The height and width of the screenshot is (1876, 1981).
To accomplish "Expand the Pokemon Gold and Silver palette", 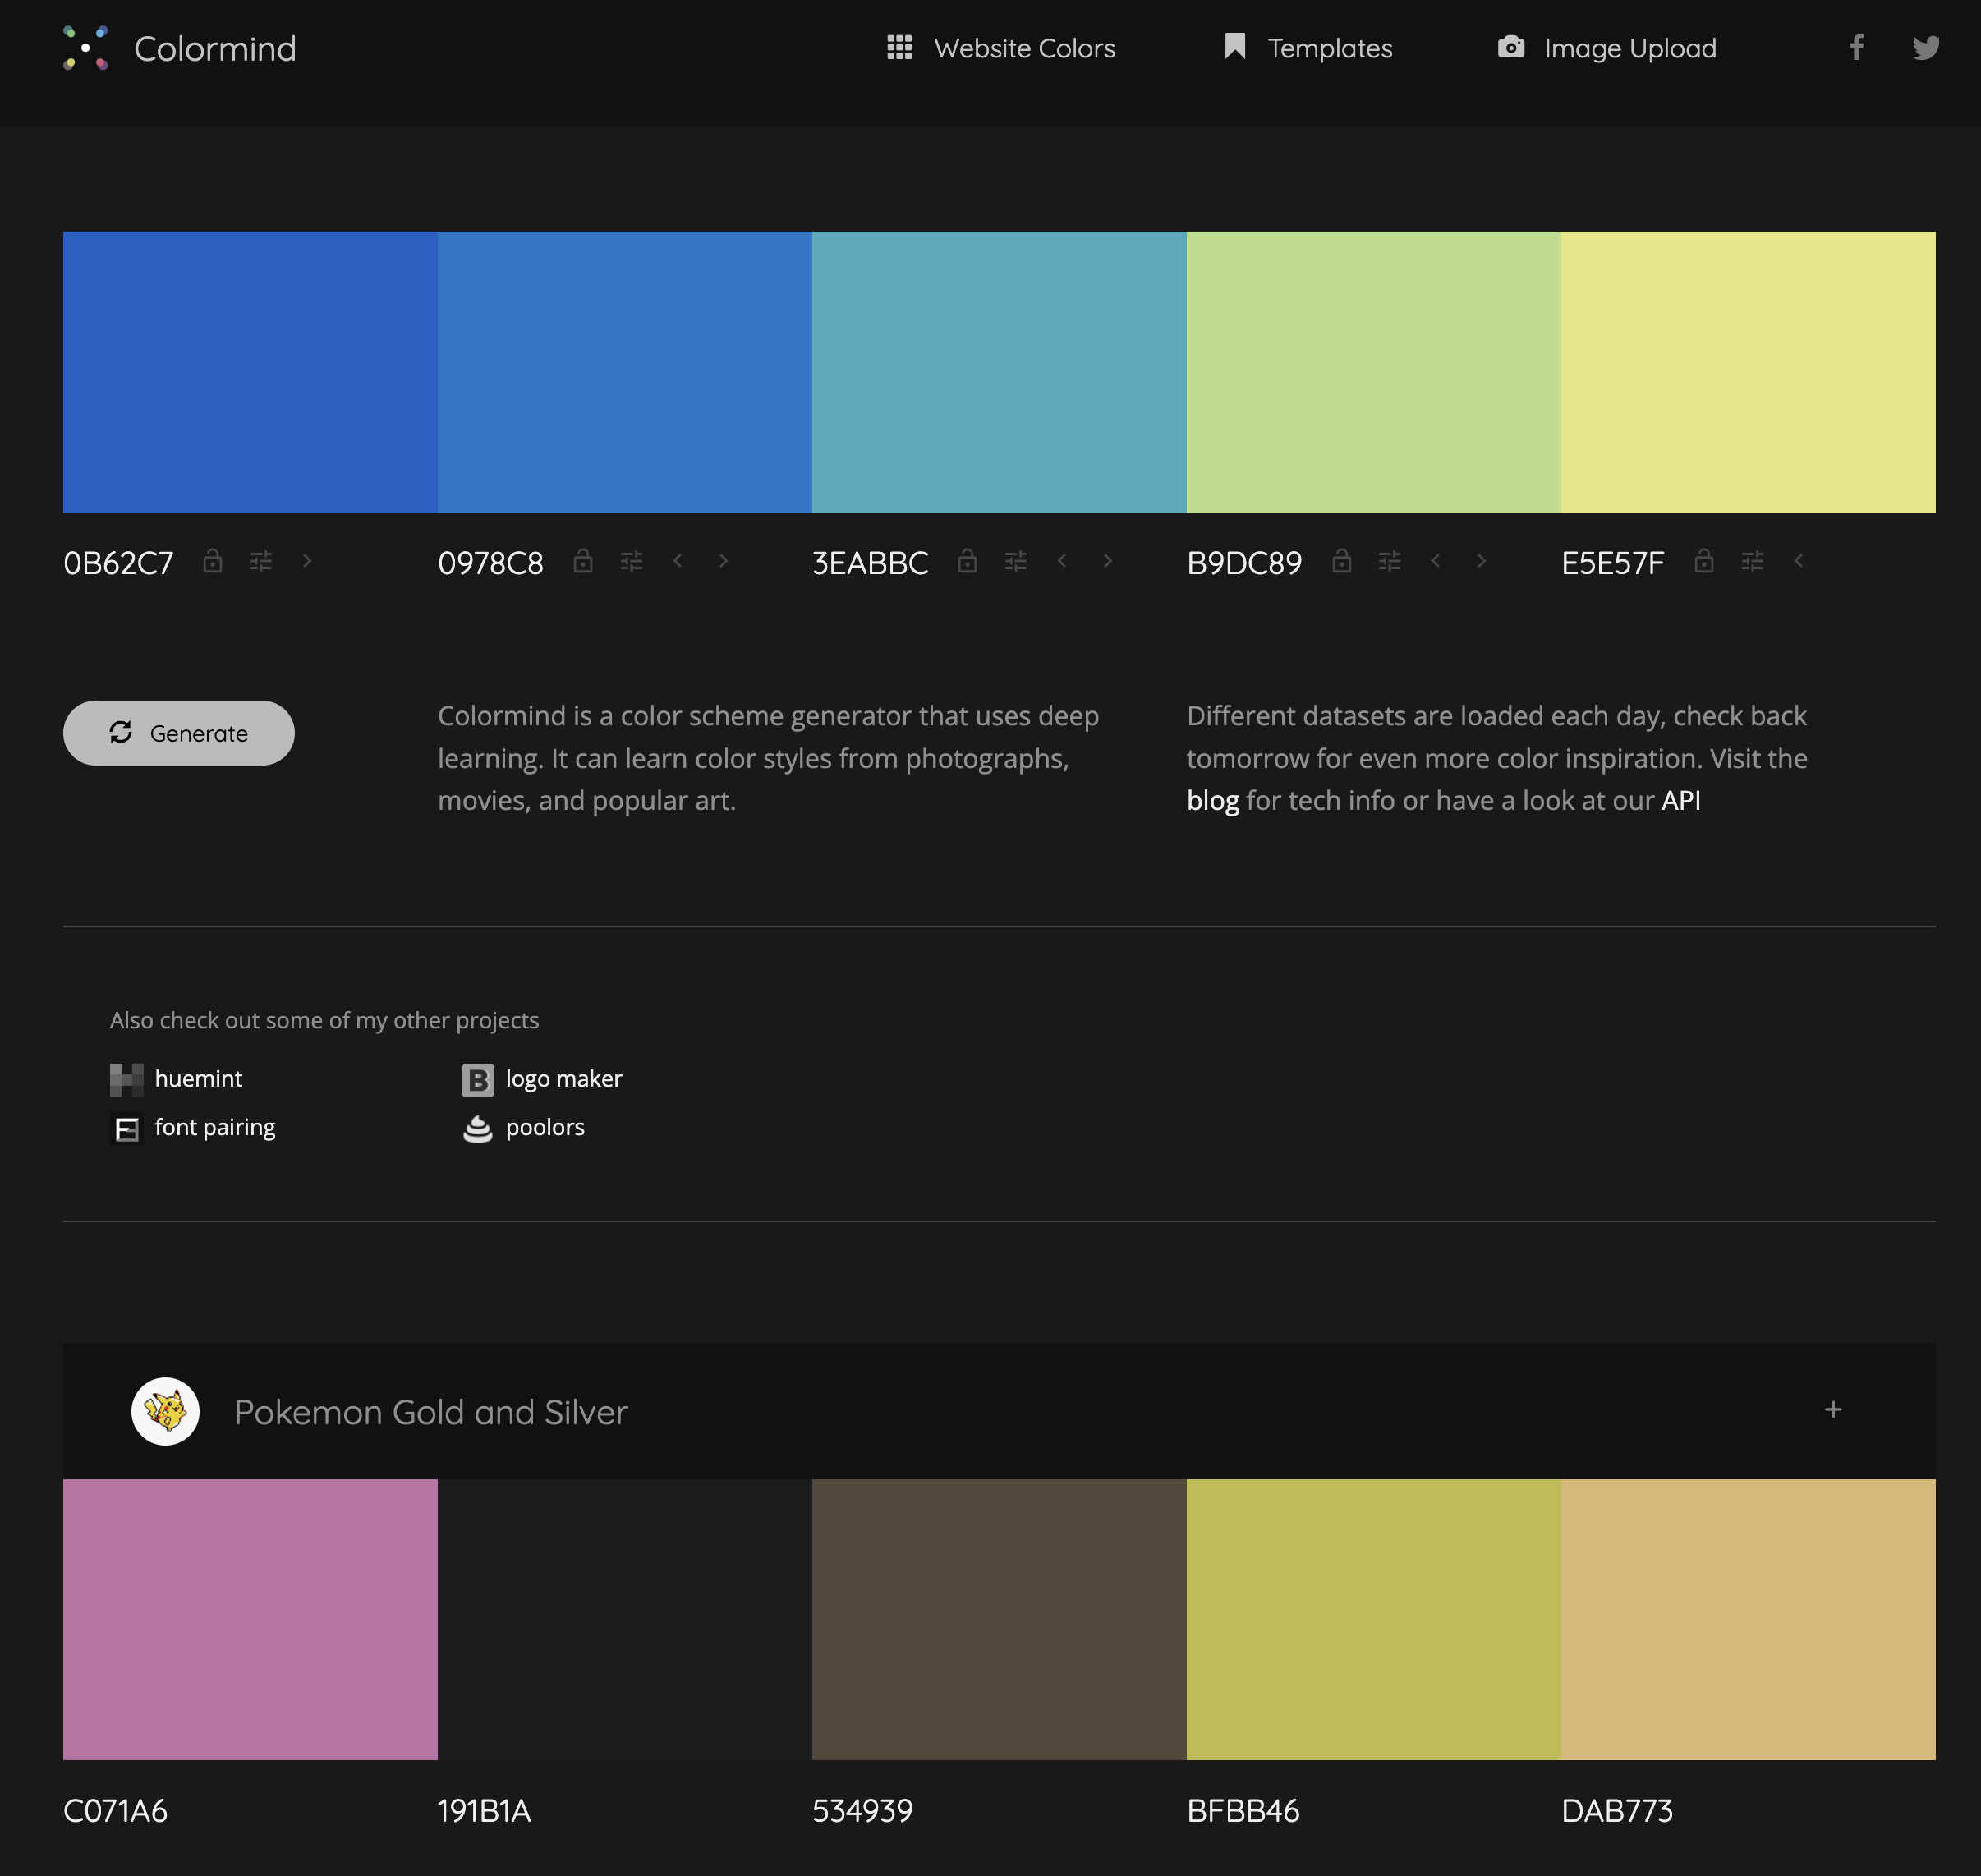I will pyautogui.click(x=1833, y=1410).
